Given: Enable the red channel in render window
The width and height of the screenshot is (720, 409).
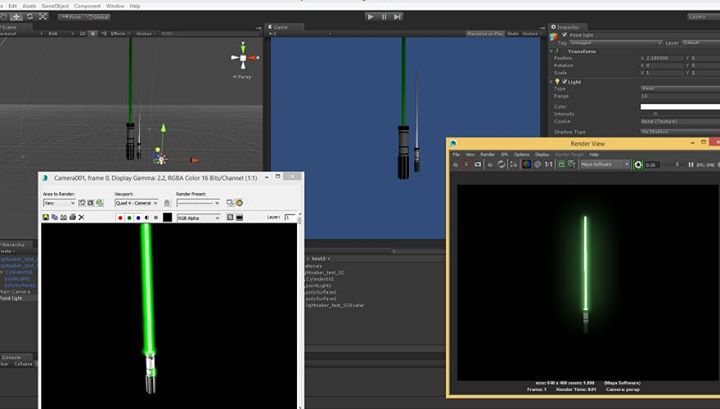Looking at the screenshot, I should (121, 217).
